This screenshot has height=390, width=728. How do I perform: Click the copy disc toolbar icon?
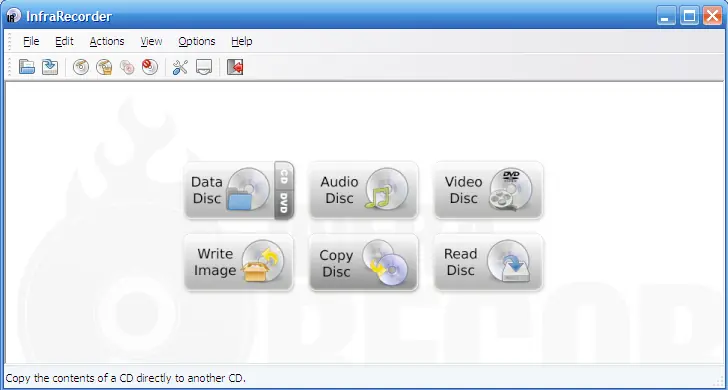pyautogui.click(x=127, y=67)
